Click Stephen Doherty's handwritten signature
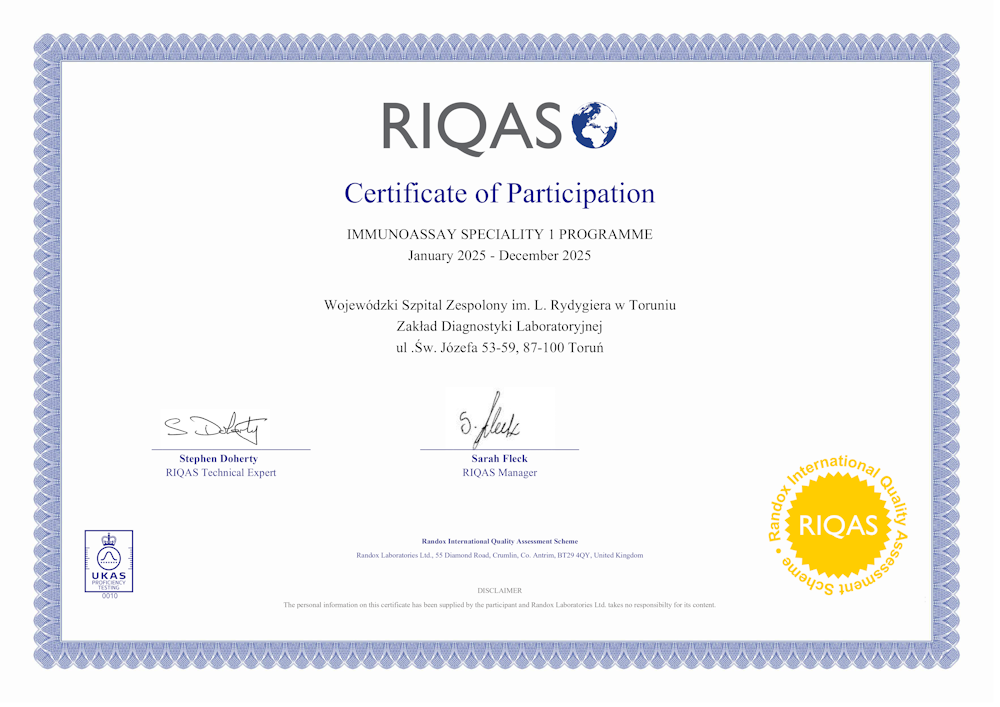1000x707 pixels. (217, 428)
